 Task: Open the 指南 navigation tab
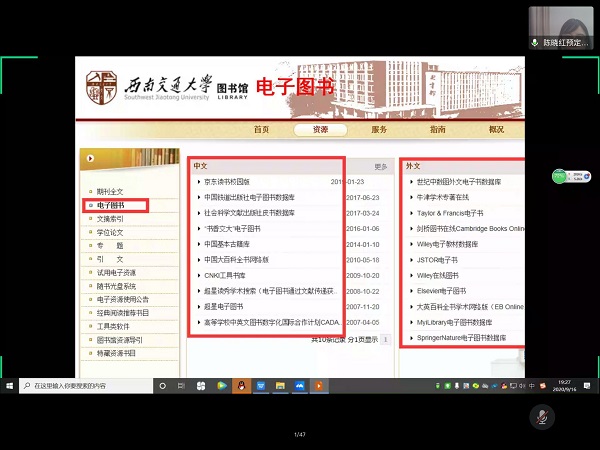click(x=437, y=130)
